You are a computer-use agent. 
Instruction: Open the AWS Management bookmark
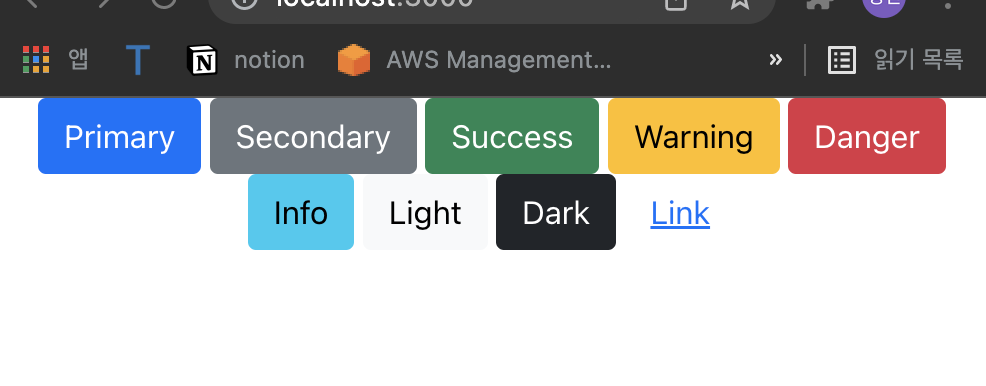click(x=474, y=60)
